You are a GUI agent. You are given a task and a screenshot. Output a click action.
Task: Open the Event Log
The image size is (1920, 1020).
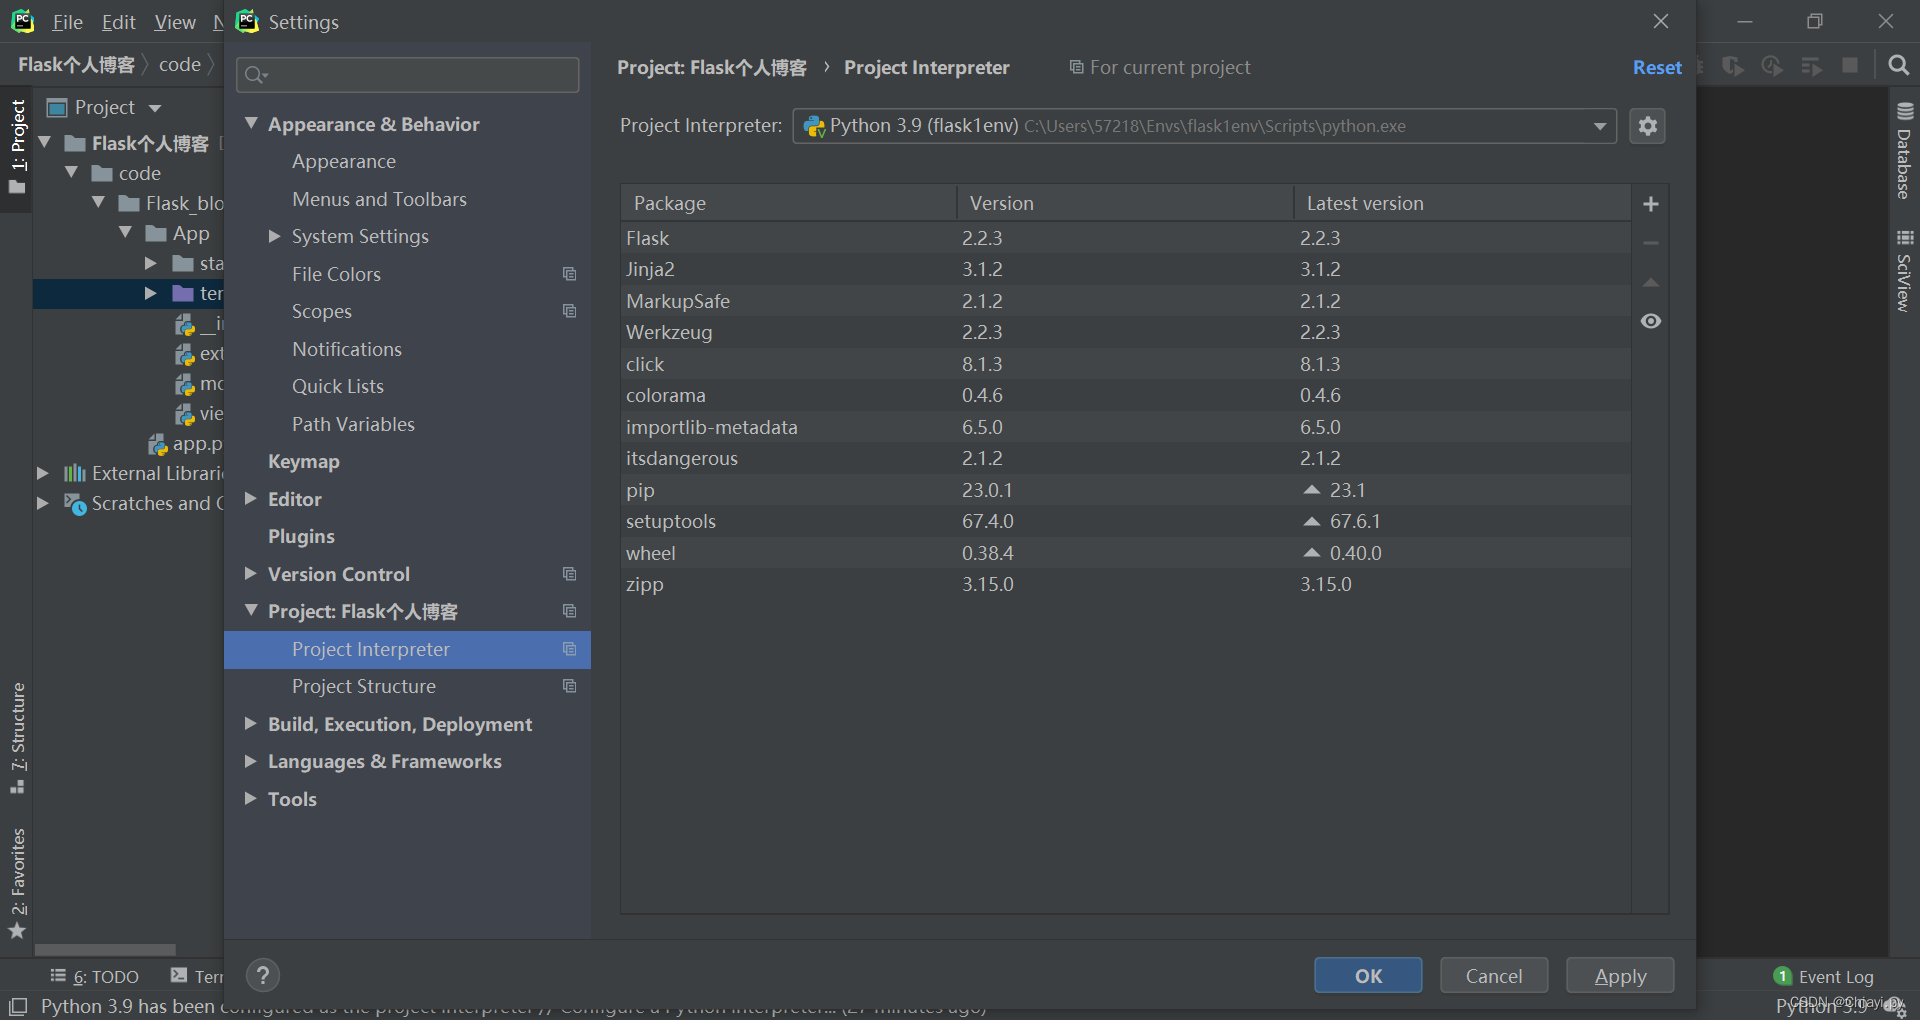tap(1824, 977)
